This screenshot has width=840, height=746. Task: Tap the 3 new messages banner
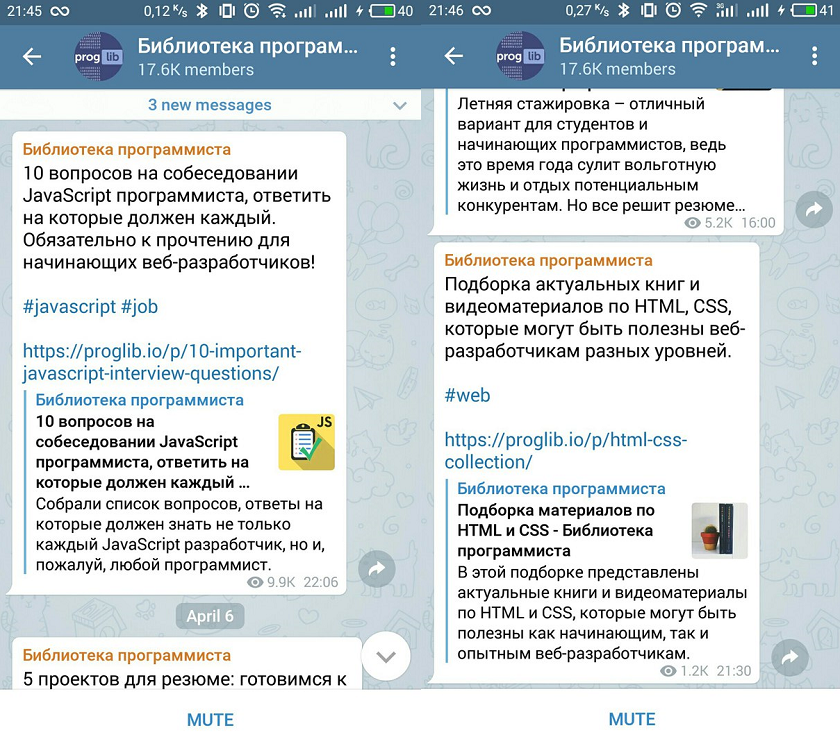[x=210, y=105]
